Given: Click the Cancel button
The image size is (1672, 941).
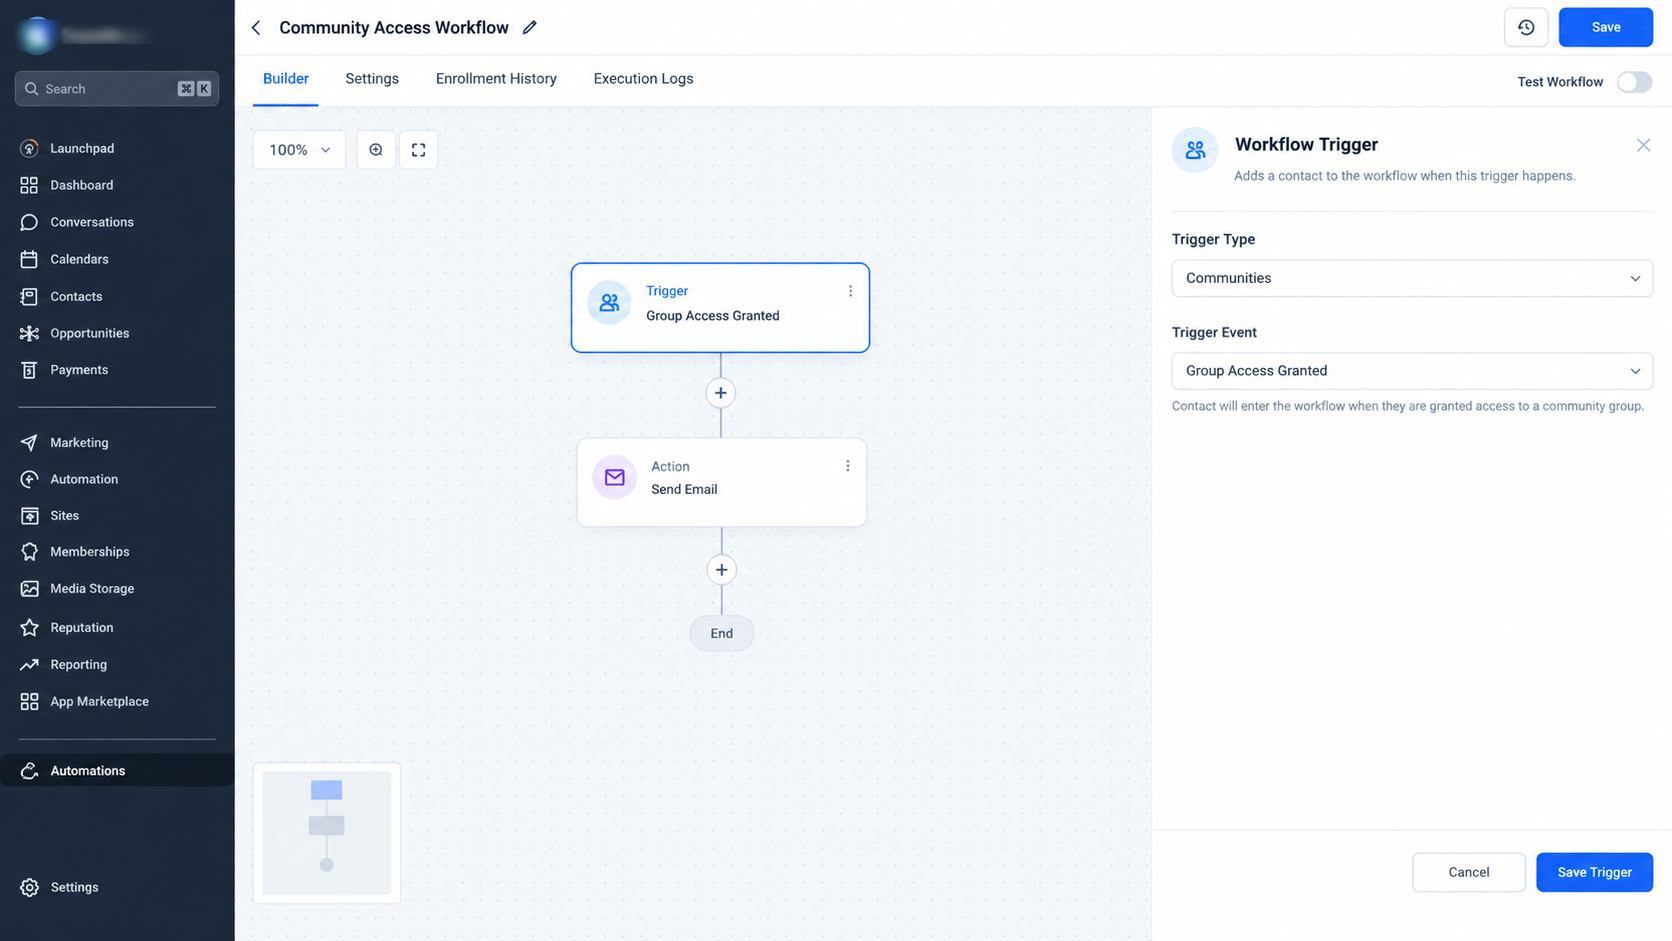Looking at the screenshot, I should 1468,872.
